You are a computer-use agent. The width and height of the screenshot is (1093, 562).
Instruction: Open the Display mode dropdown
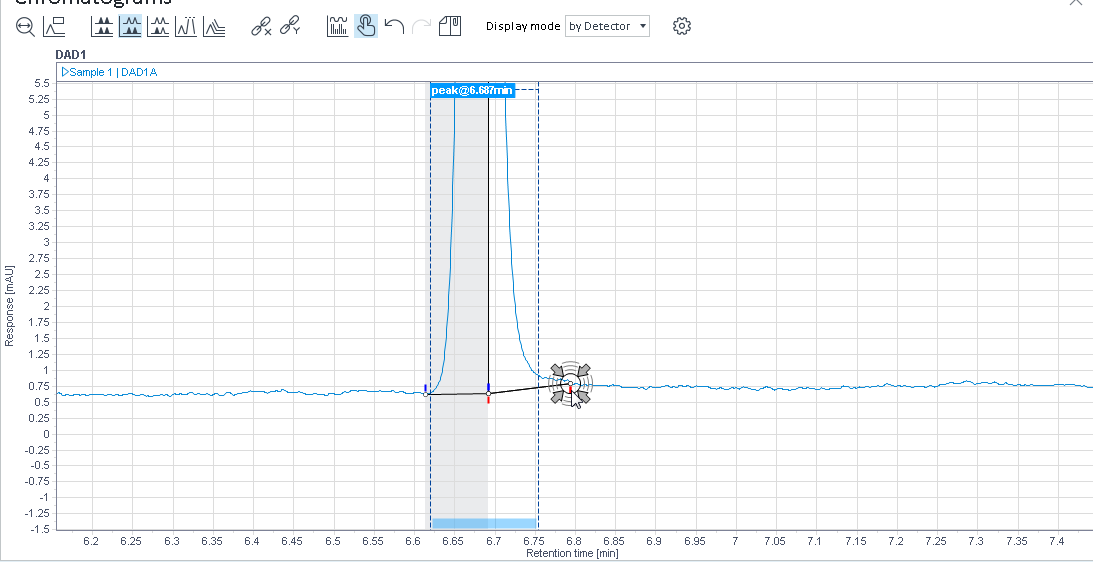(607, 26)
